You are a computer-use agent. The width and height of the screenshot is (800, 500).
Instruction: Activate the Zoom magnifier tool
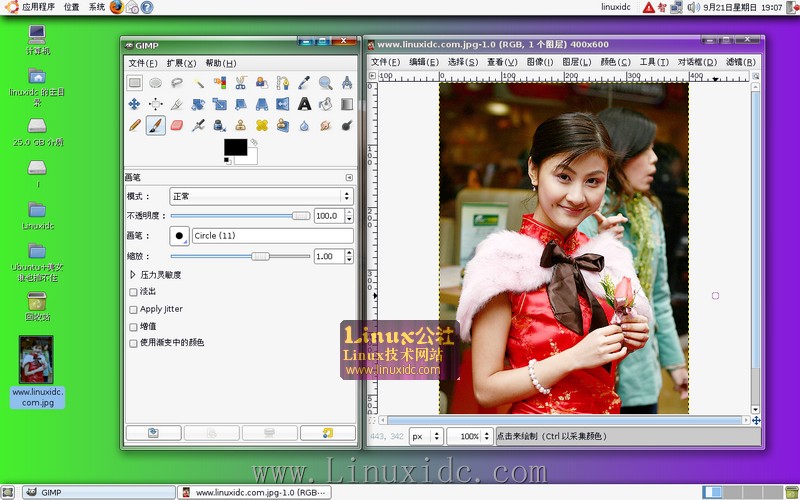(326, 83)
